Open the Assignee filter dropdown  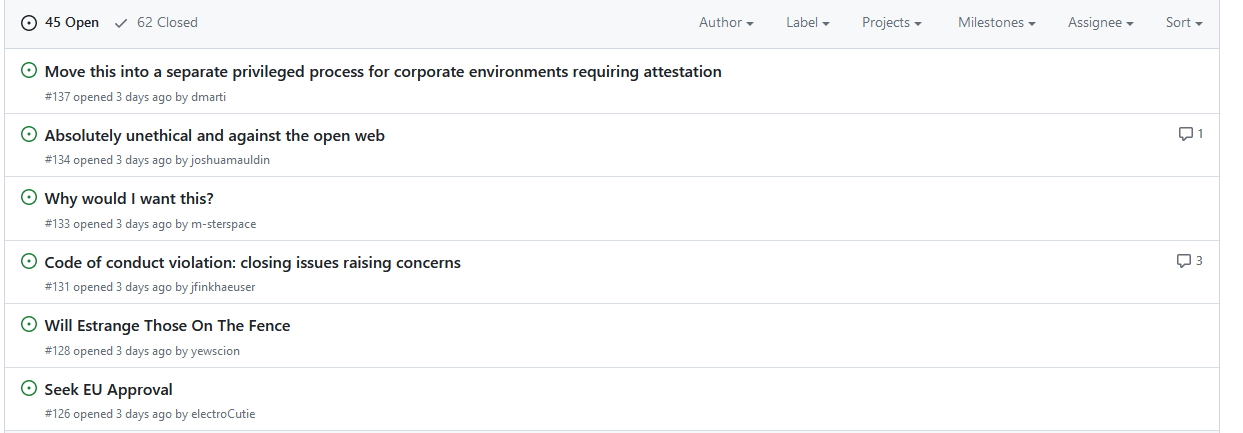click(x=1101, y=22)
